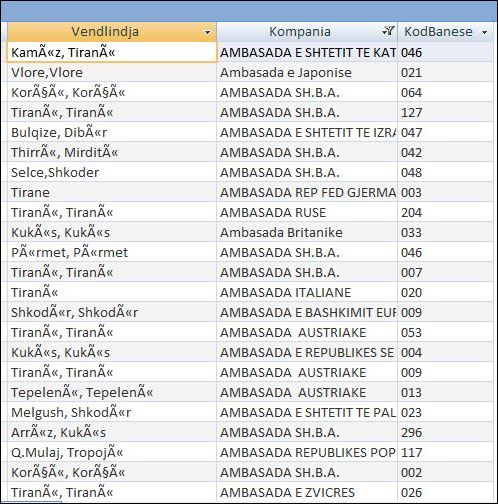The image size is (498, 504).
Task: Click the AMBASADA RUSE cell
Action: pos(307,212)
